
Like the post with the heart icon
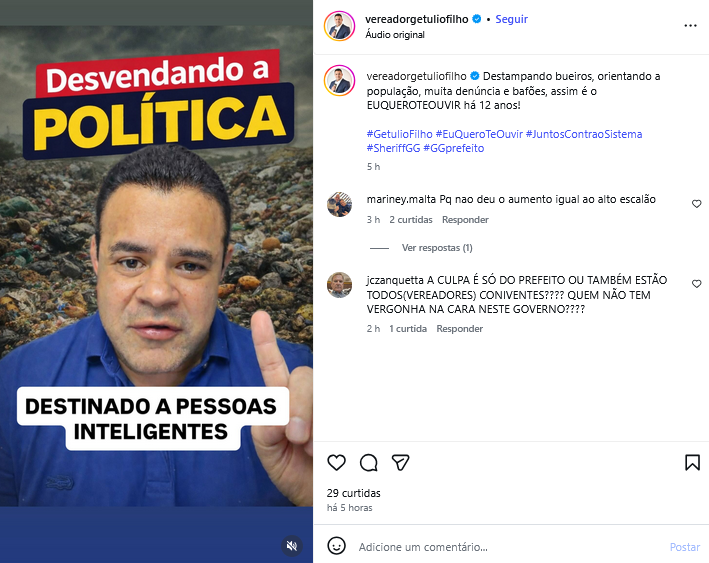(336, 463)
